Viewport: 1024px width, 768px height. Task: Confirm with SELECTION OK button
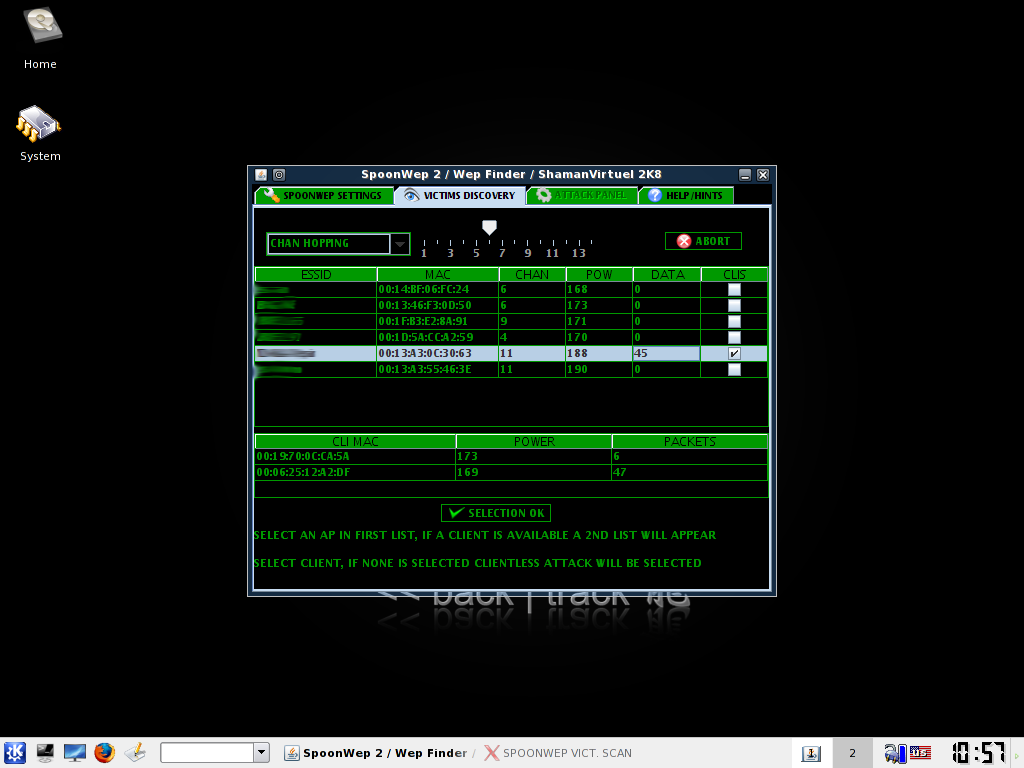(496, 513)
